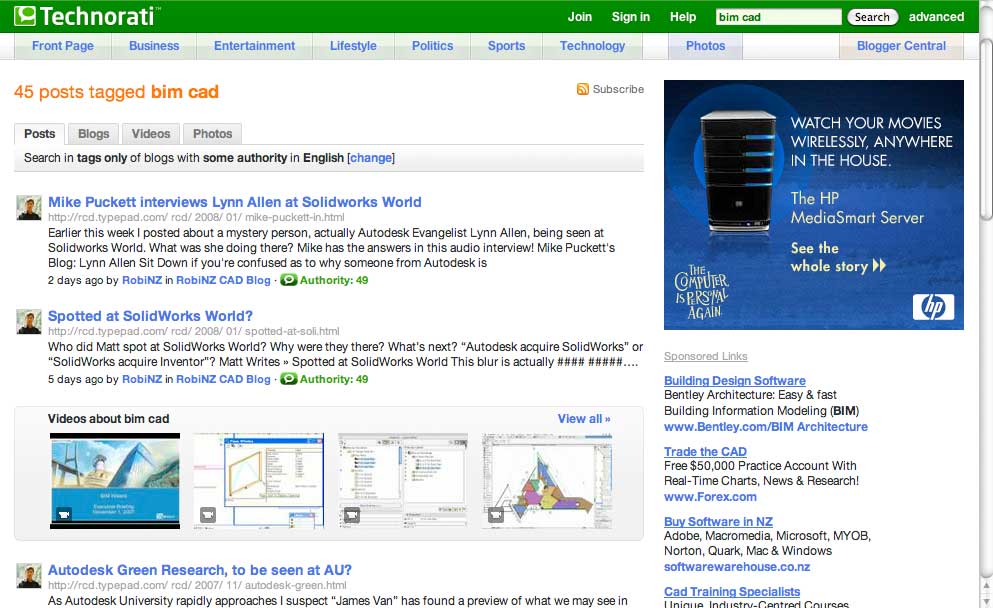Go to Politics section
This screenshot has height=608, width=993.
coord(433,46)
